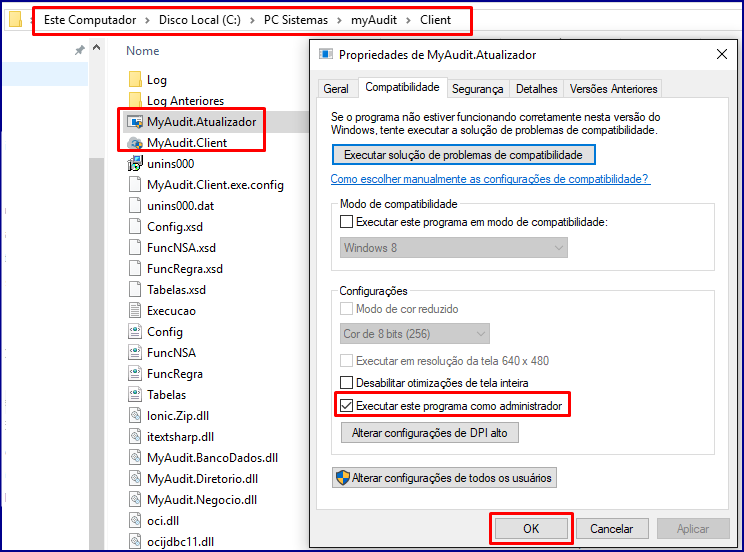Select the MyAudit.Client file name
744x552 pixels.
point(187,142)
